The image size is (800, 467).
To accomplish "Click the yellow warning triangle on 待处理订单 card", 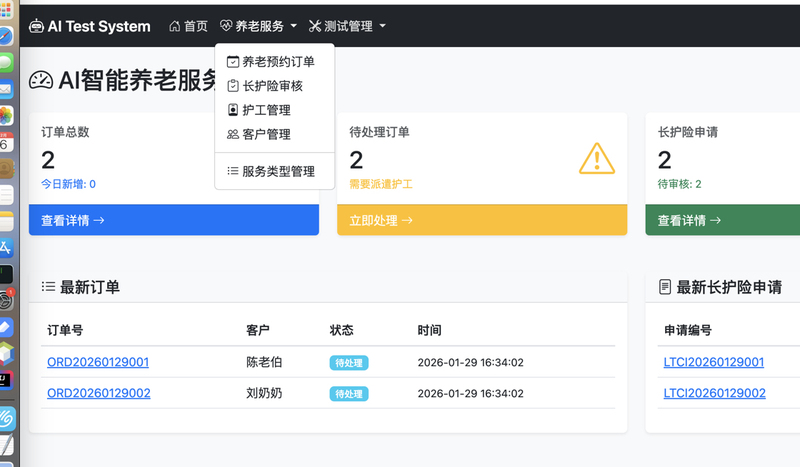I will click(597, 159).
